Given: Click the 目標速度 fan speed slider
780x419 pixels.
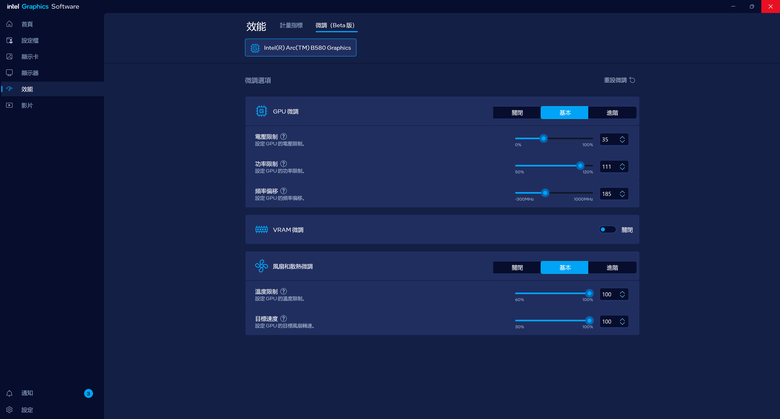Looking at the screenshot, I should coord(554,320).
